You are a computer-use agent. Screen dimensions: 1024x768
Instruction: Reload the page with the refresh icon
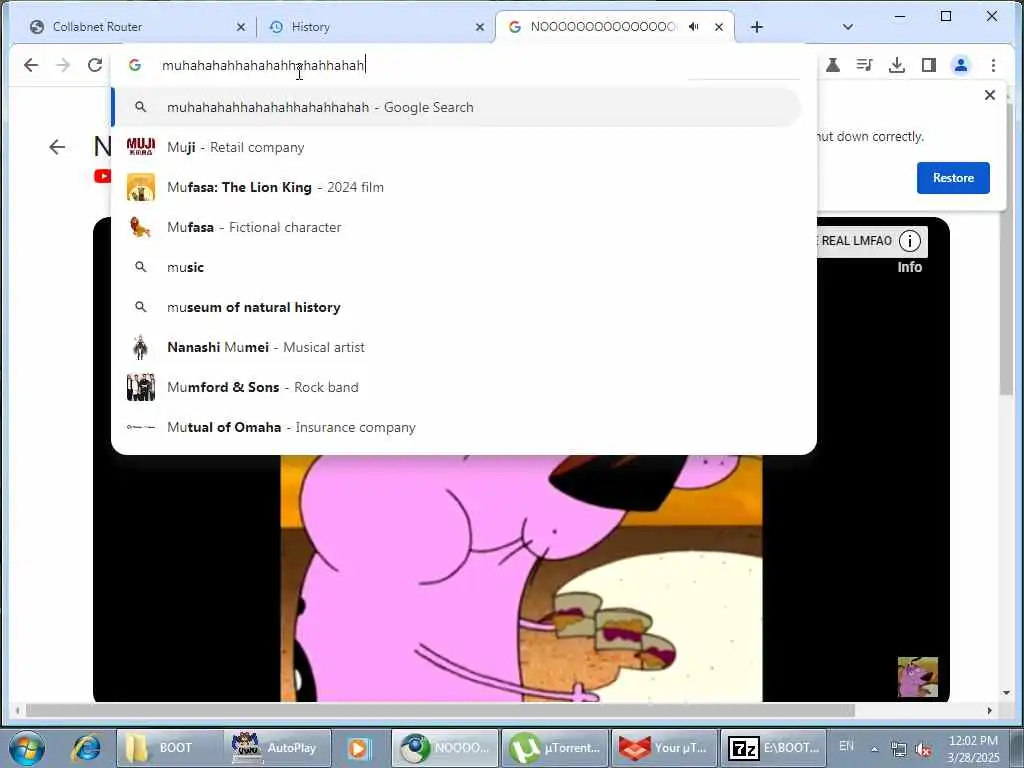[95, 65]
